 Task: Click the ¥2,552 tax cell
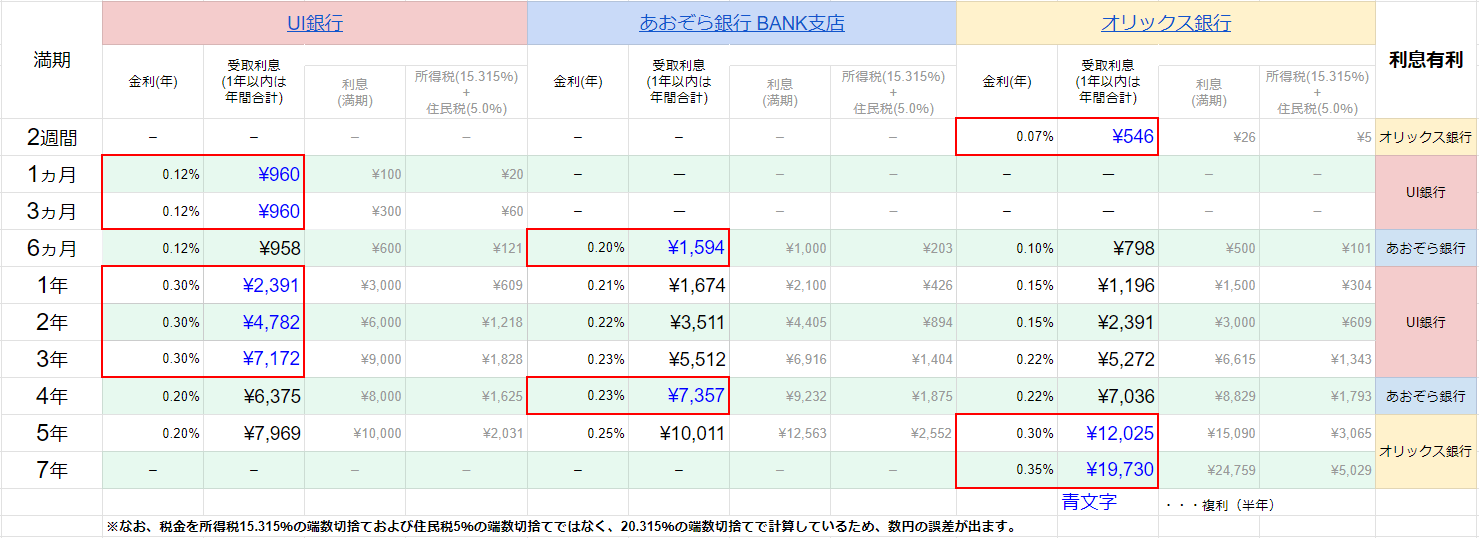tap(893, 433)
